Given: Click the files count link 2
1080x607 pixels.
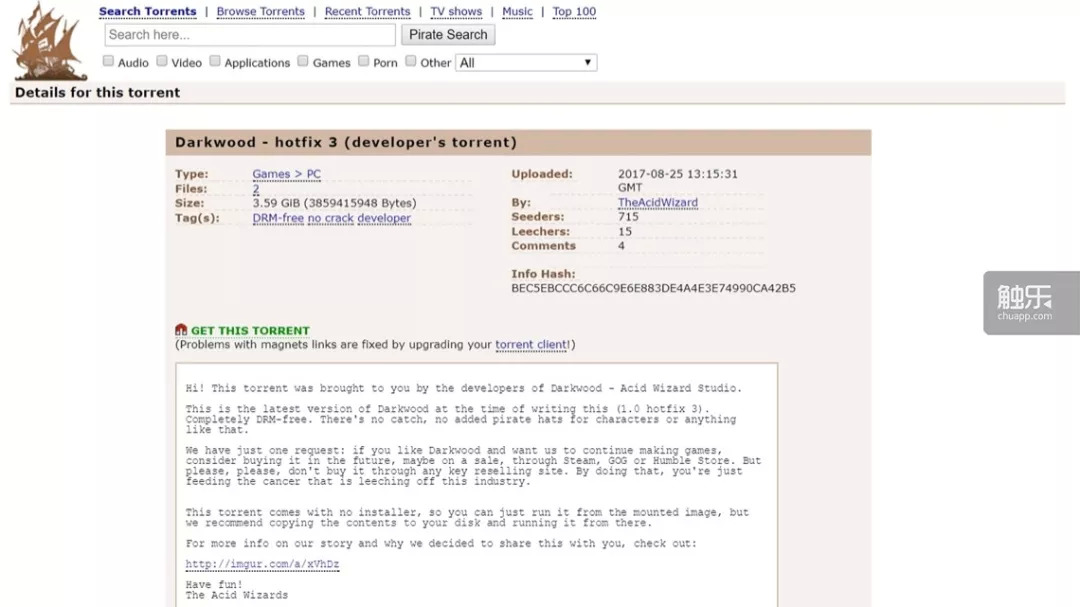Looking at the screenshot, I should pyautogui.click(x=256, y=189).
